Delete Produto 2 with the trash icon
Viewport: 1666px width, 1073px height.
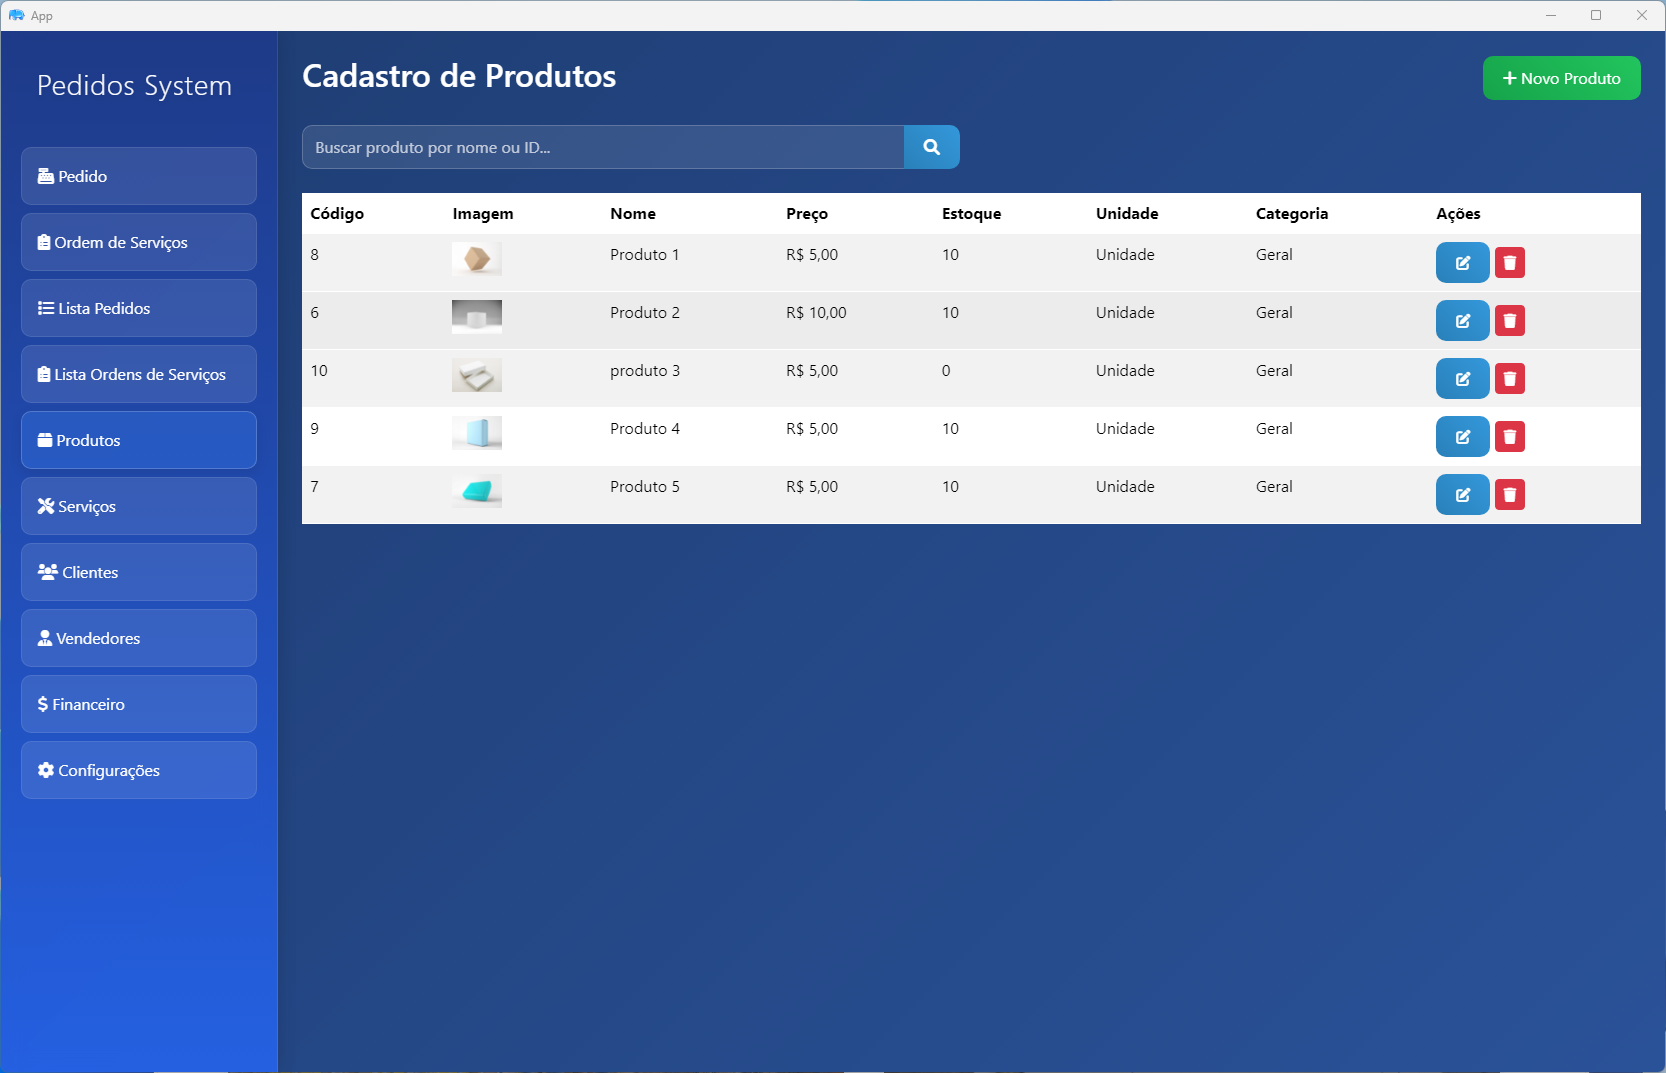1509,321
